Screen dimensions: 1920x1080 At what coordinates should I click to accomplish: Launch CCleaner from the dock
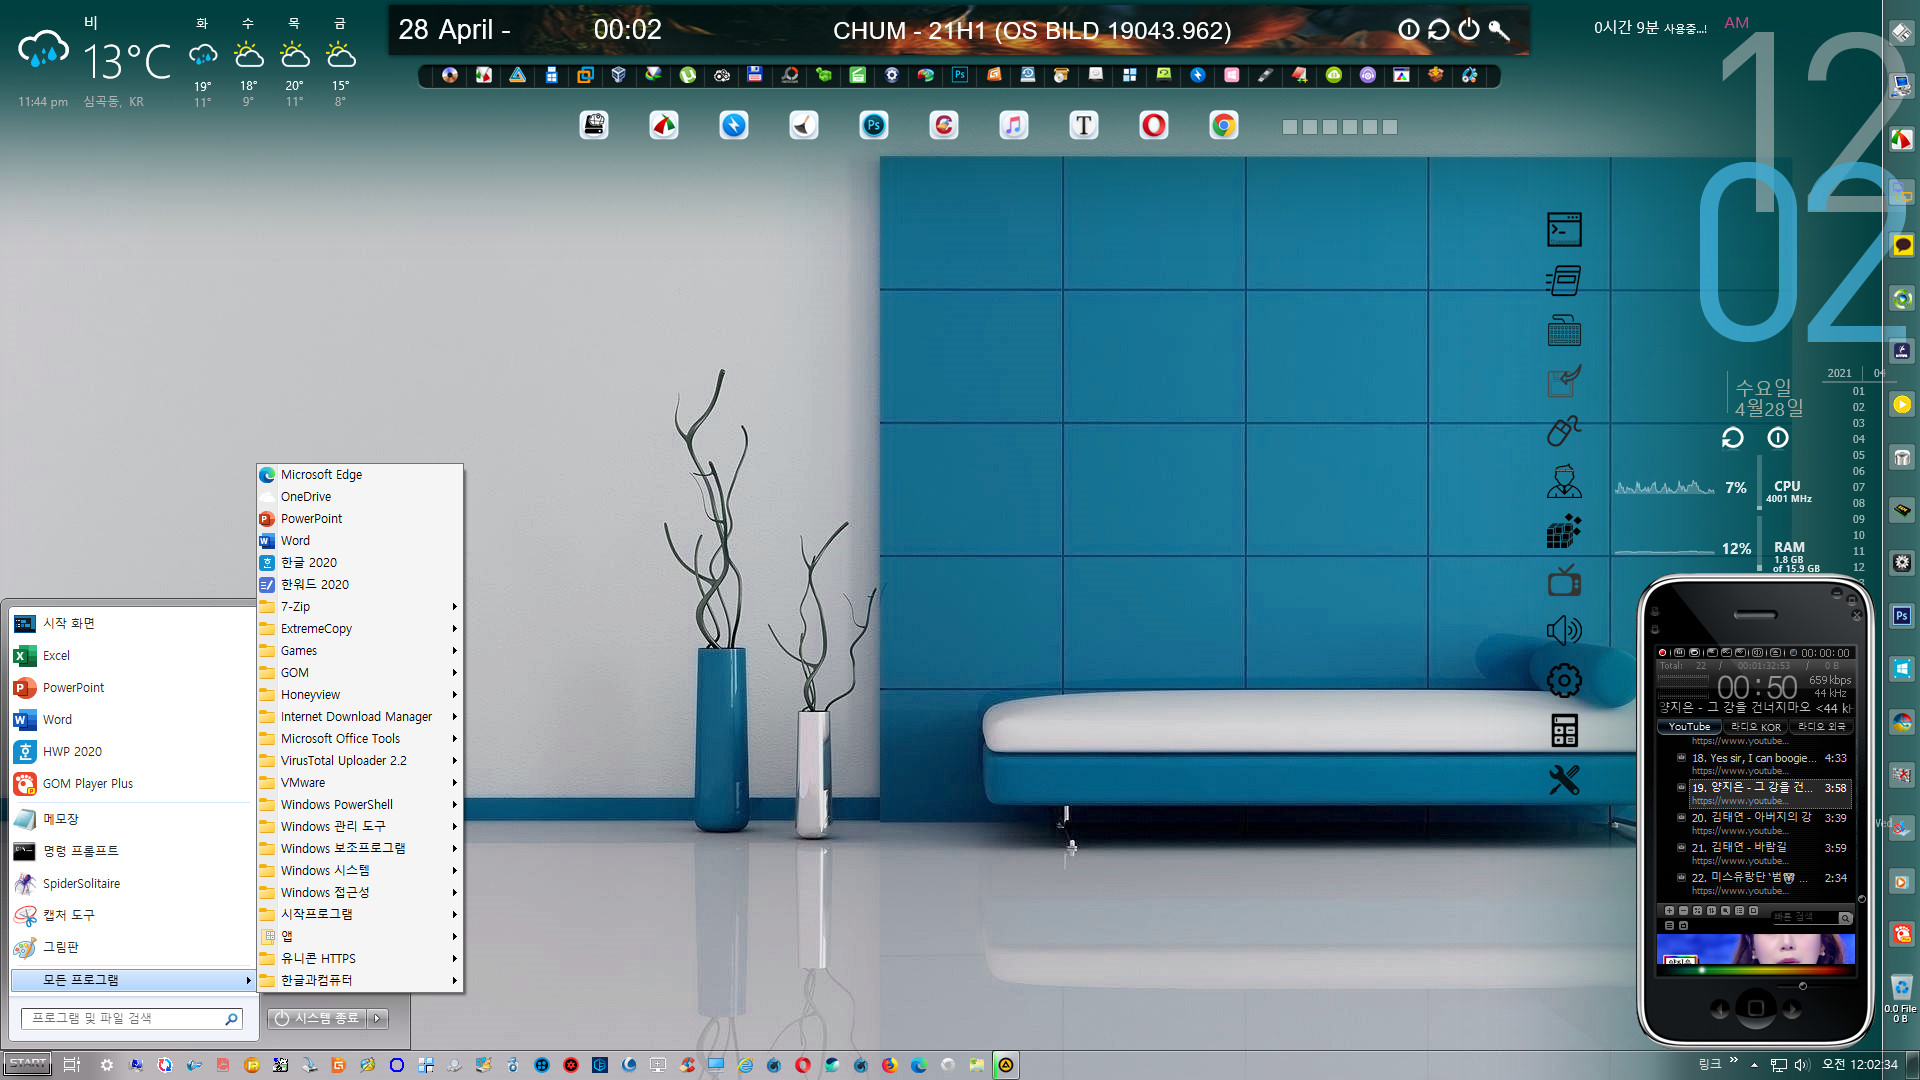pos(944,125)
